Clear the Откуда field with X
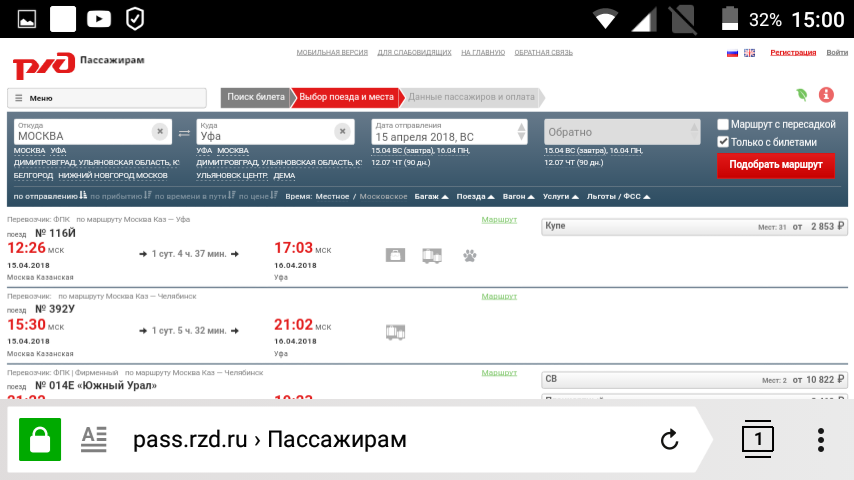The height and width of the screenshot is (480, 854). click(160, 131)
